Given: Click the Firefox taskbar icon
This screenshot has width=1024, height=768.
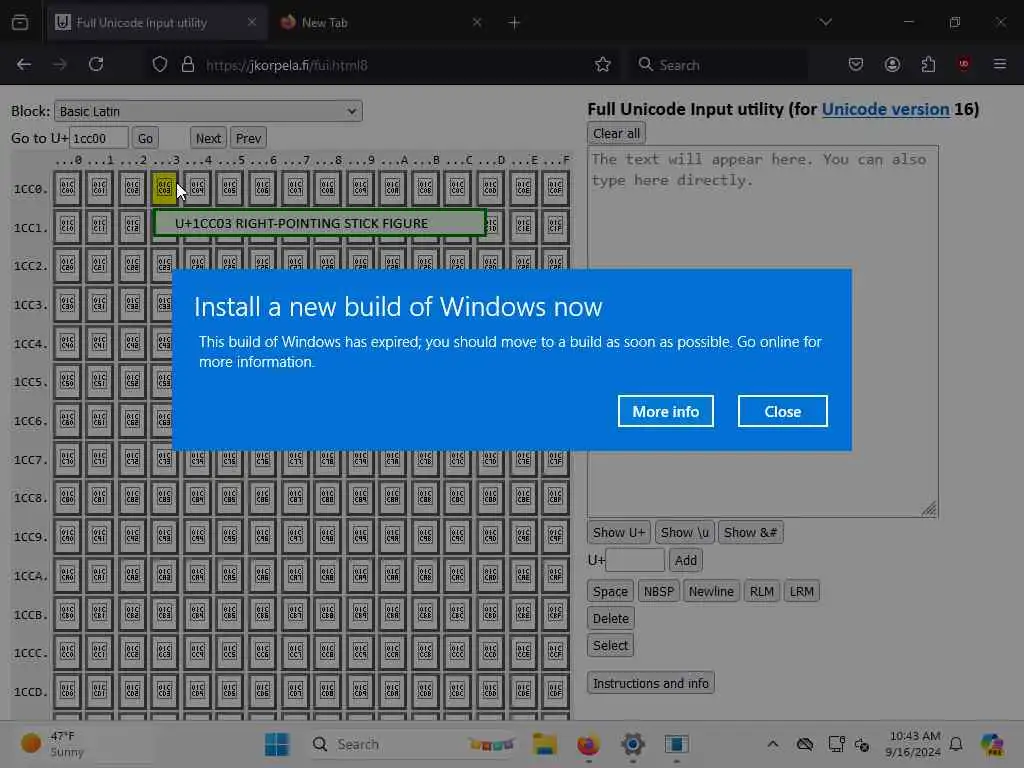Looking at the screenshot, I should point(588,744).
